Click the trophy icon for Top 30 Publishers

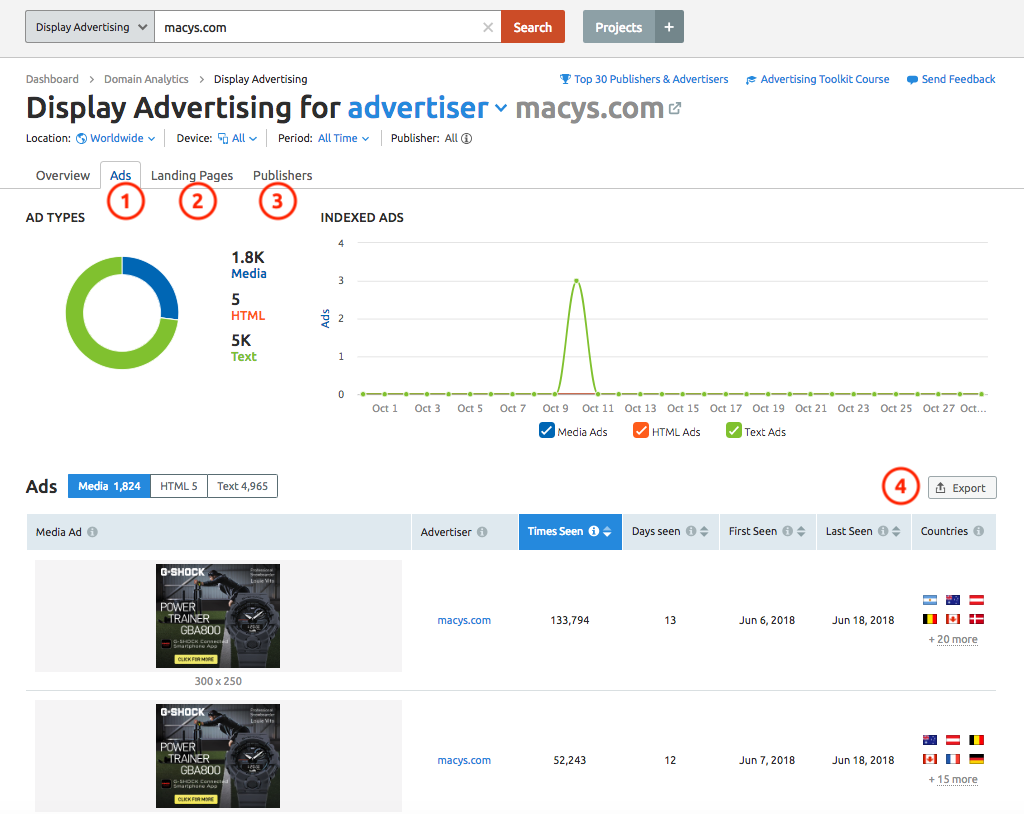[x=566, y=79]
